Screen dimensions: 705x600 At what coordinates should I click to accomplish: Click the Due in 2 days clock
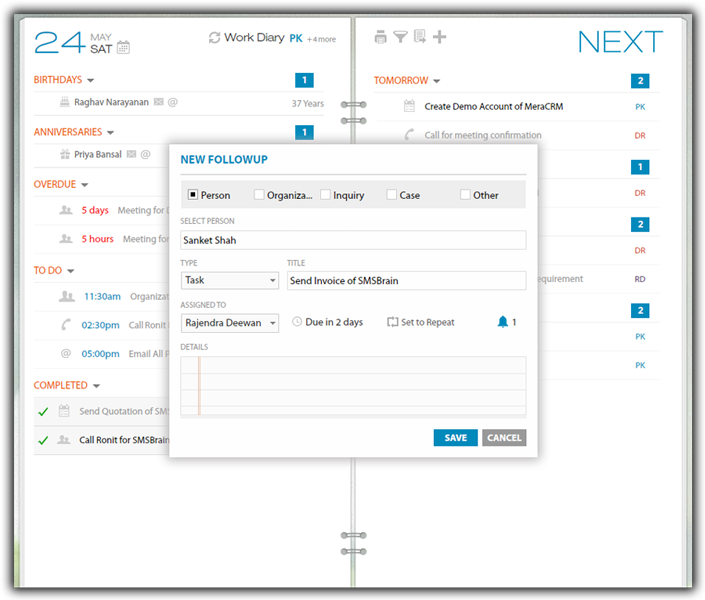click(x=297, y=322)
